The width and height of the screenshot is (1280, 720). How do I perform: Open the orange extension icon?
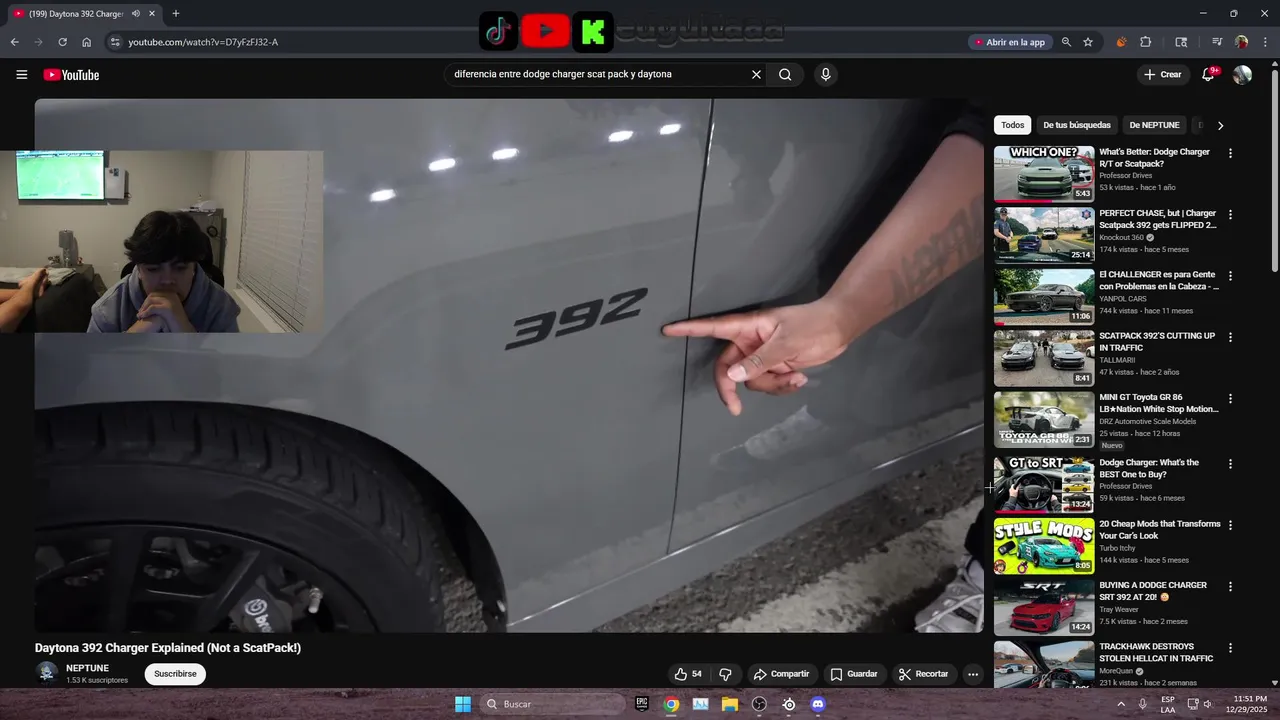[x=1121, y=42]
